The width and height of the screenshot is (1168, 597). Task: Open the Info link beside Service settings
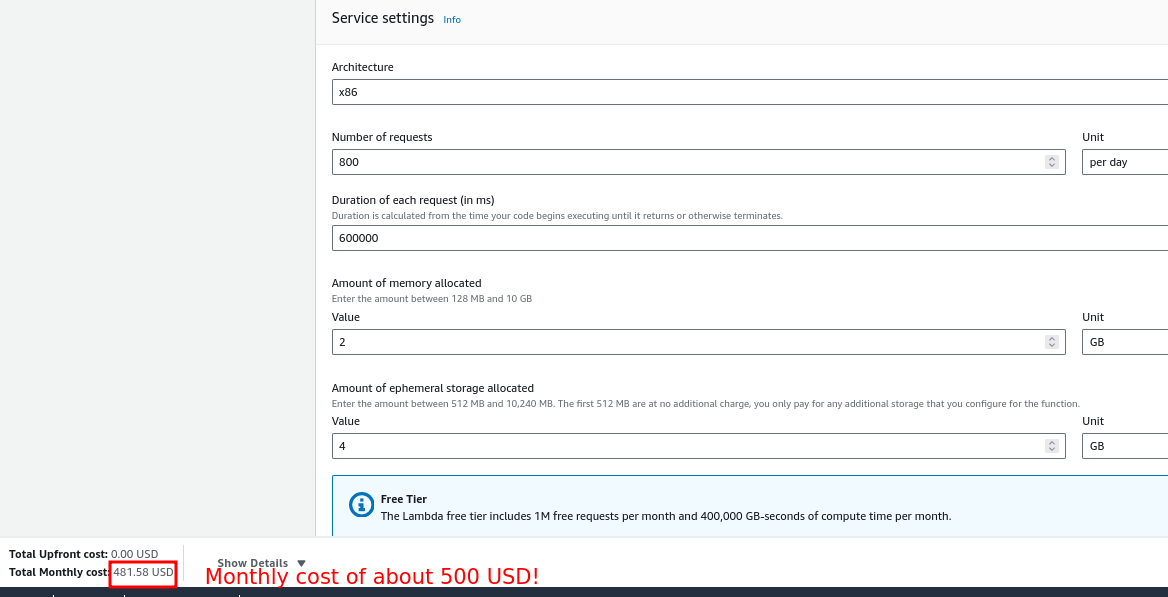[x=452, y=20]
